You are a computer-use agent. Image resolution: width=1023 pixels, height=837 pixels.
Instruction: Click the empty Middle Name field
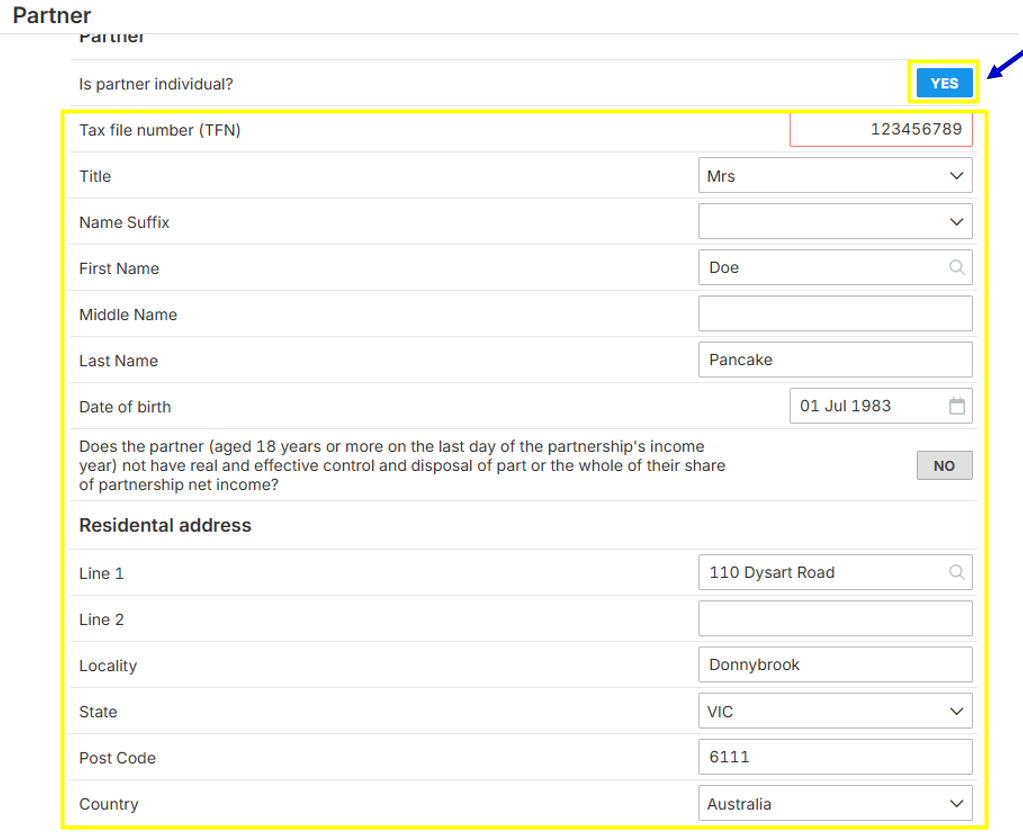[x=835, y=314]
